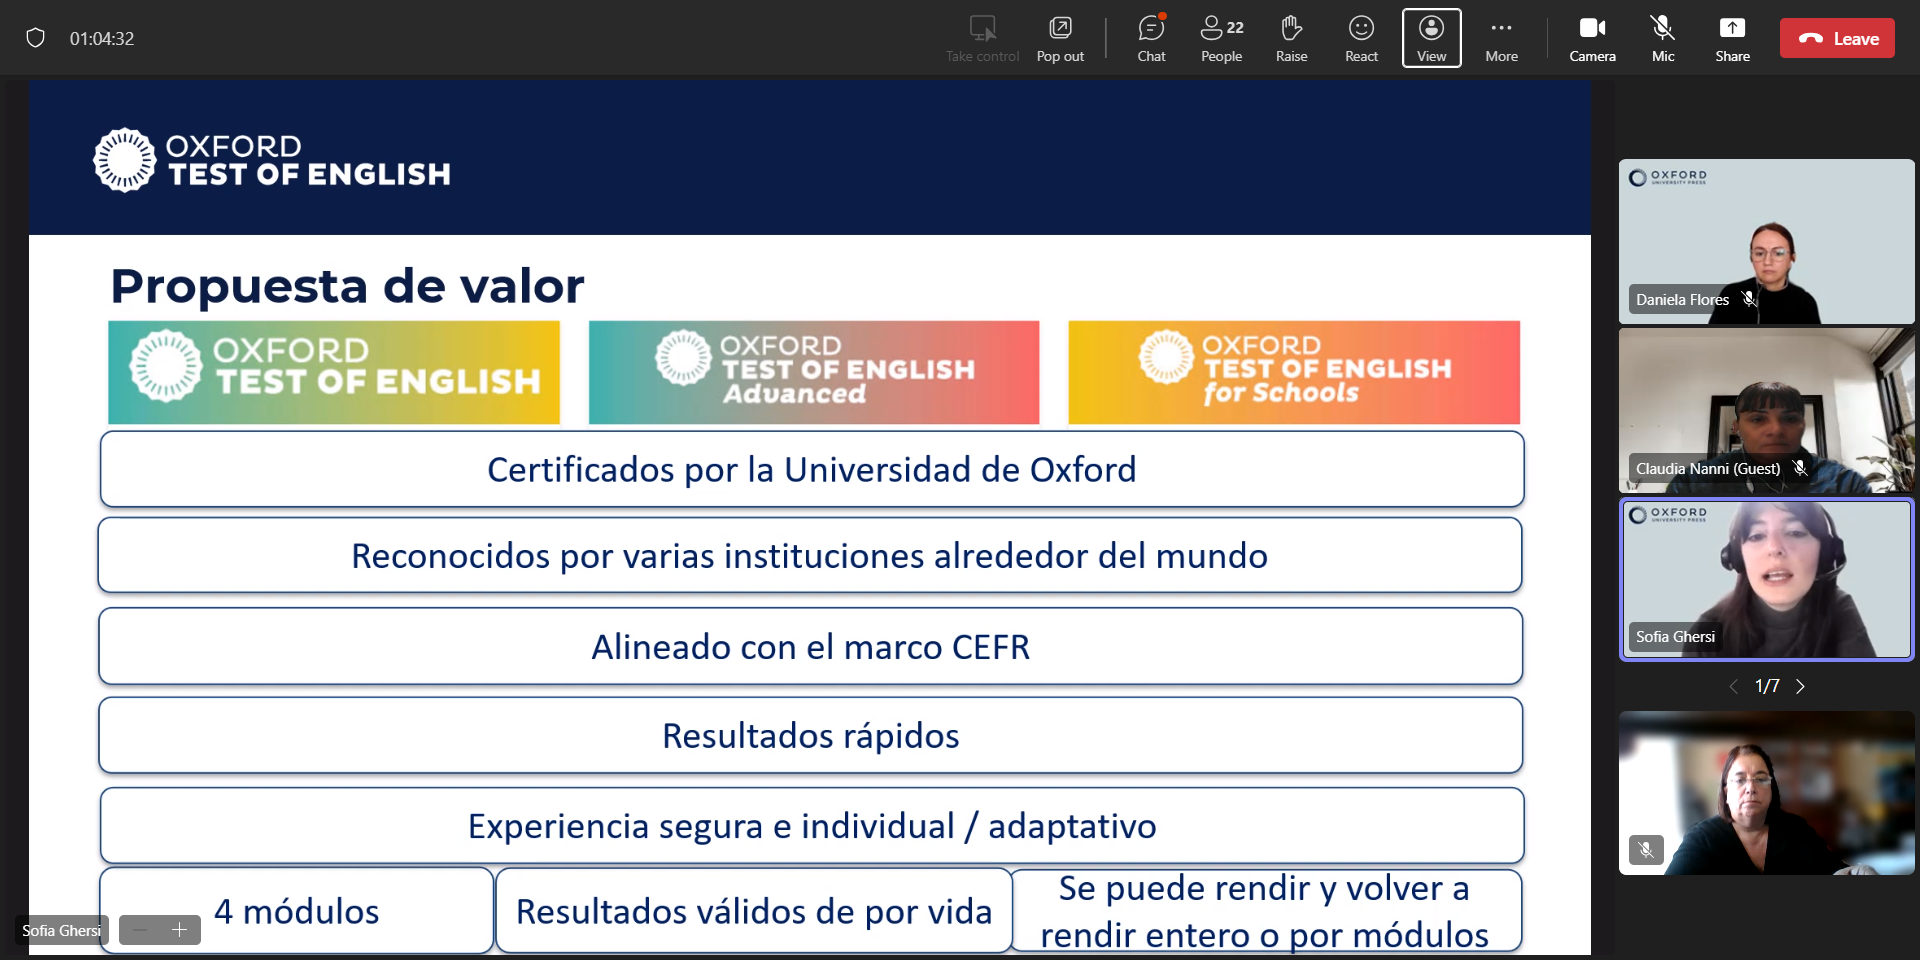The image size is (1920, 960).
Task: Click the meeting timer 01:04:32
Action: pyautogui.click(x=102, y=39)
